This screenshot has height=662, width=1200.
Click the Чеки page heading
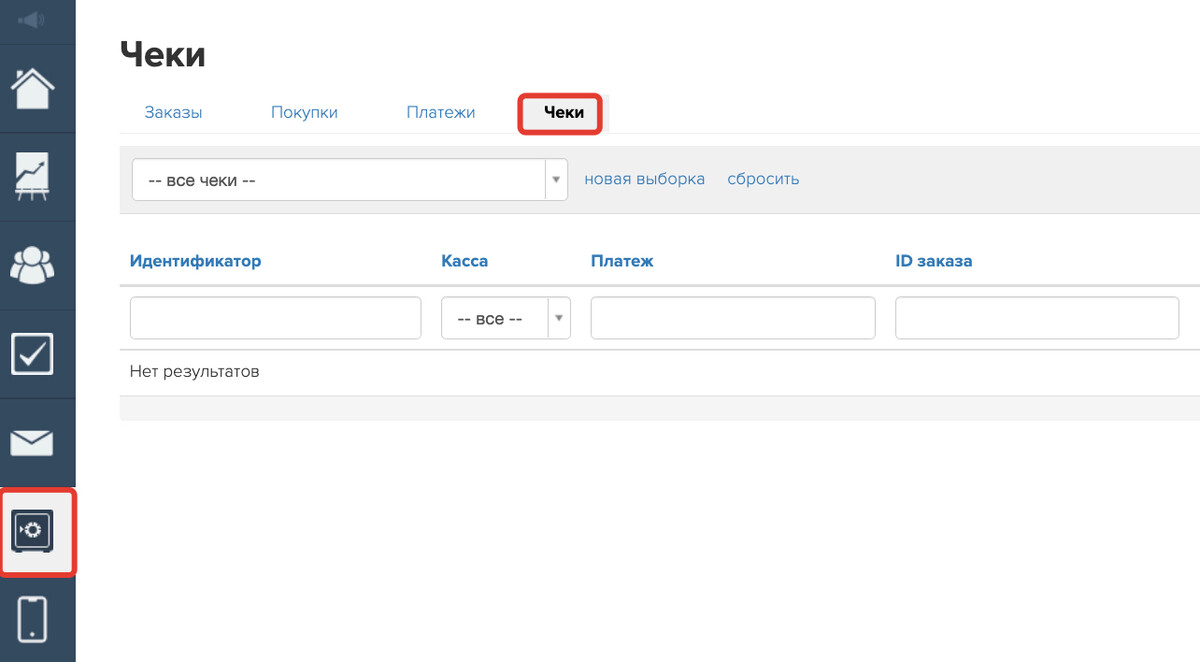point(163,54)
